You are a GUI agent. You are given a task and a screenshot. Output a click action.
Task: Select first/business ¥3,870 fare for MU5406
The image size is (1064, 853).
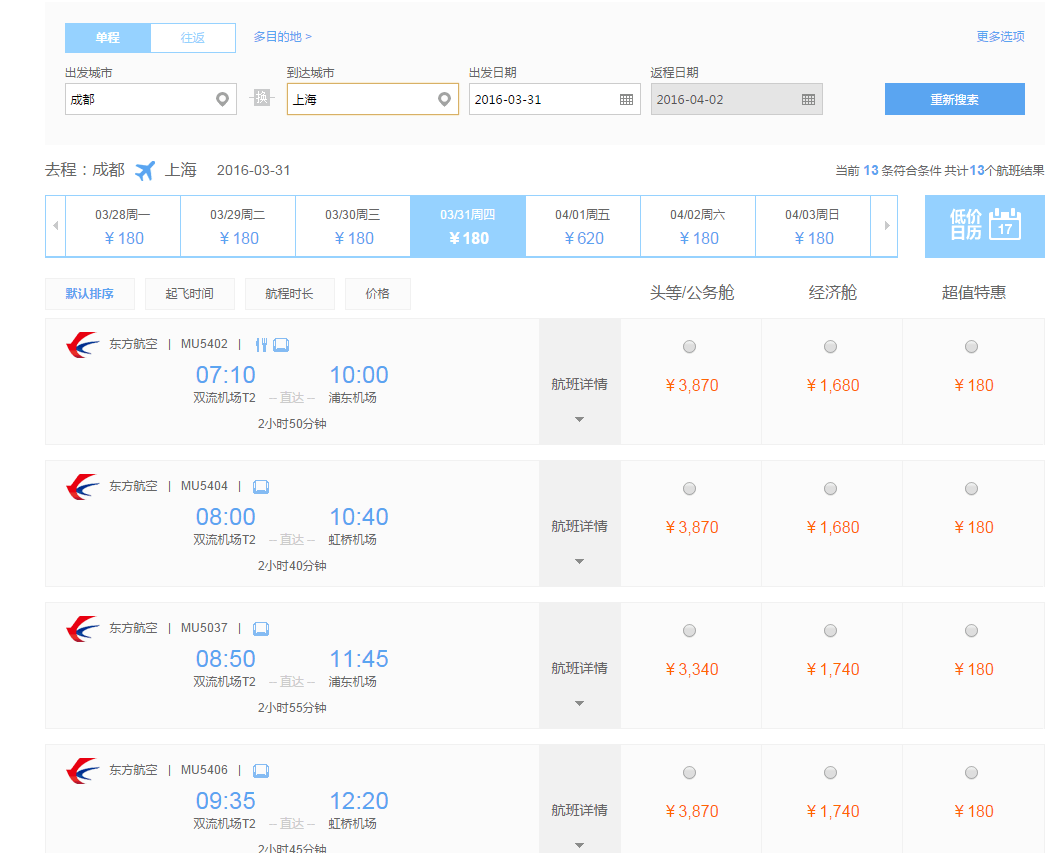(x=689, y=772)
